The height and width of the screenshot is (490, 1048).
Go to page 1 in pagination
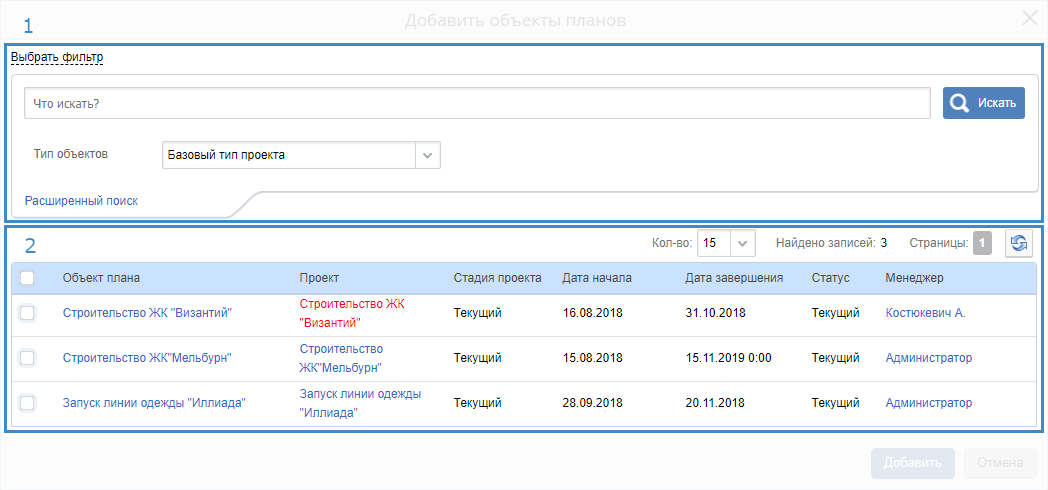coord(982,243)
